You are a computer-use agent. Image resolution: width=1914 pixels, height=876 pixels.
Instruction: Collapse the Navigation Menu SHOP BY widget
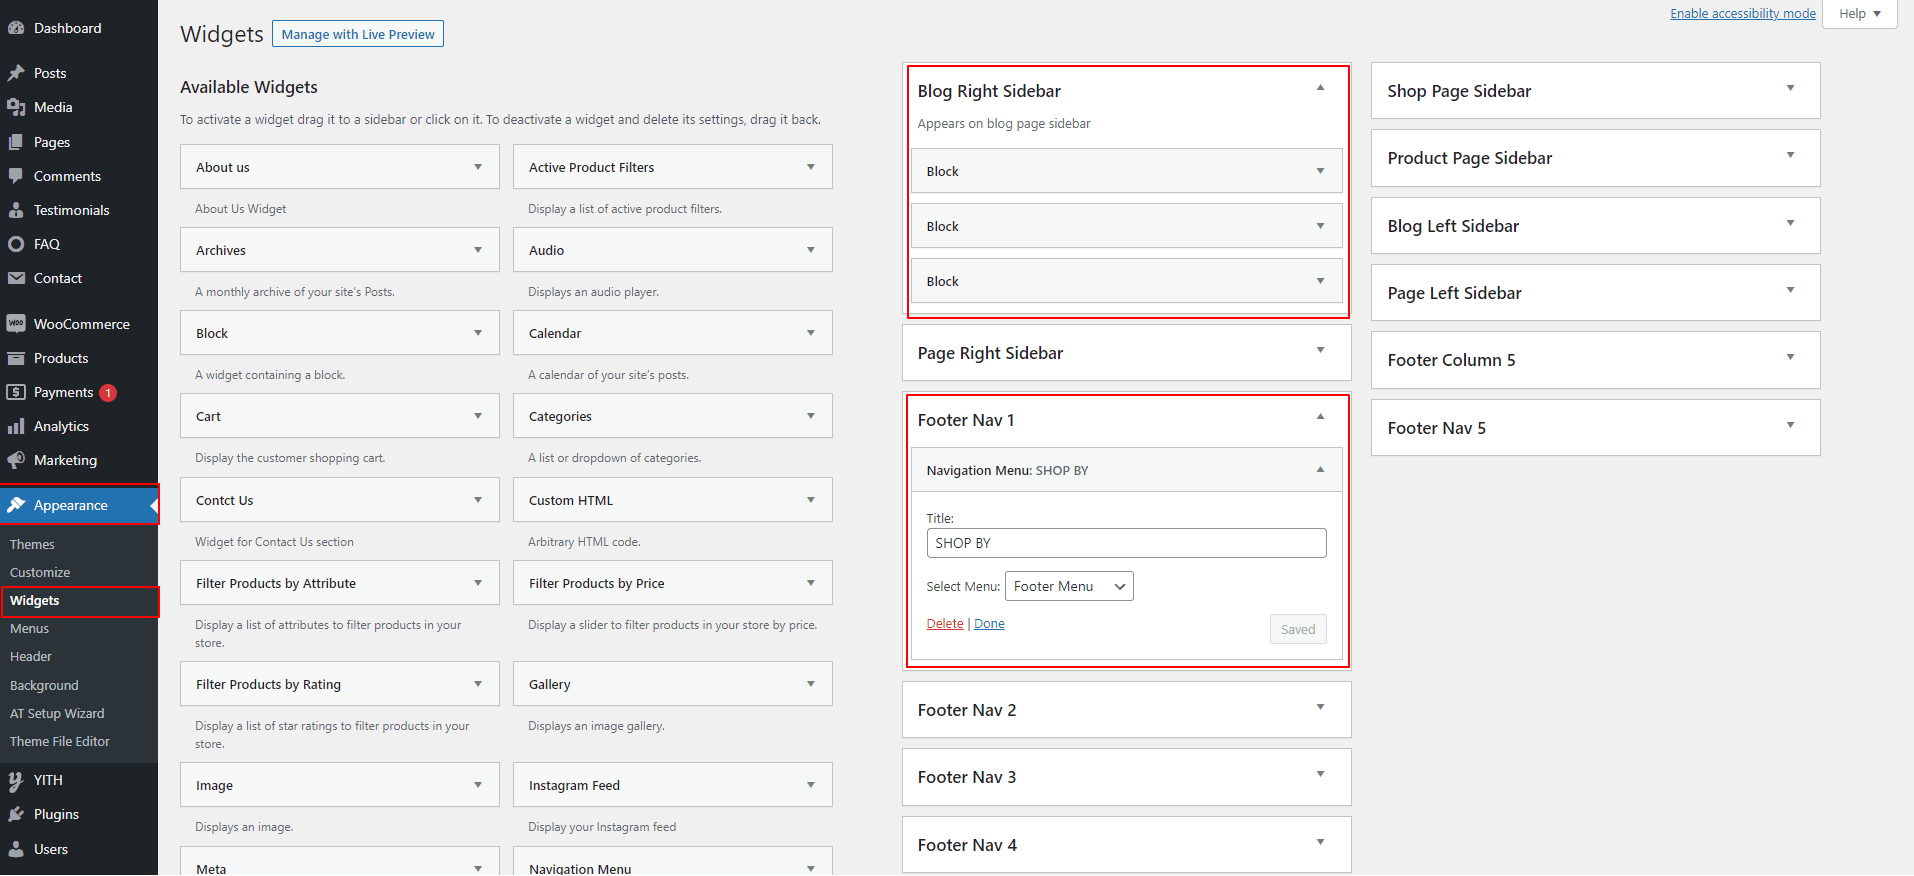(x=1320, y=470)
